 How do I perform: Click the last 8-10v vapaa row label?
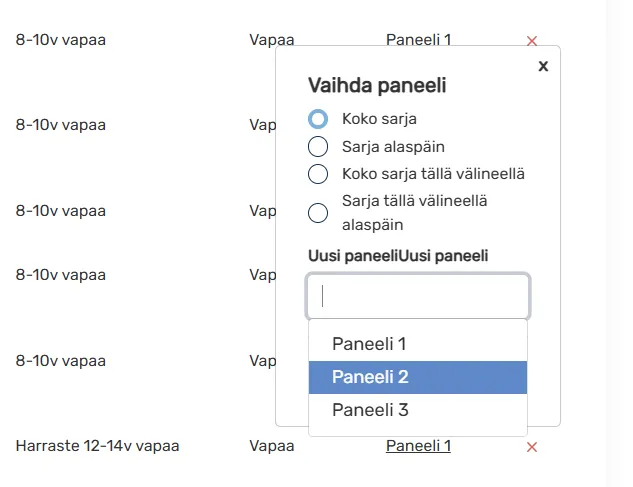[x=61, y=361]
